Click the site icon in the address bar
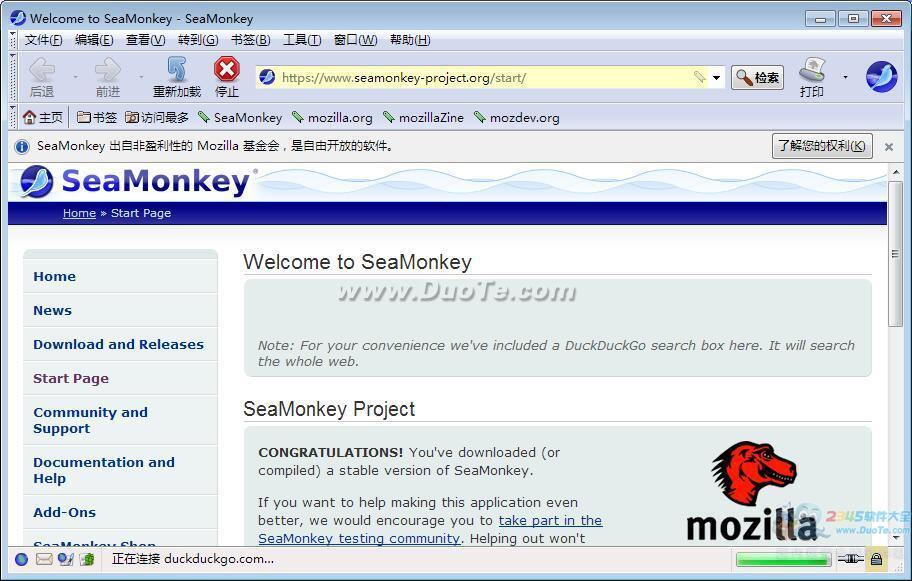Viewport: 912px width, 581px height. [x=267, y=77]
